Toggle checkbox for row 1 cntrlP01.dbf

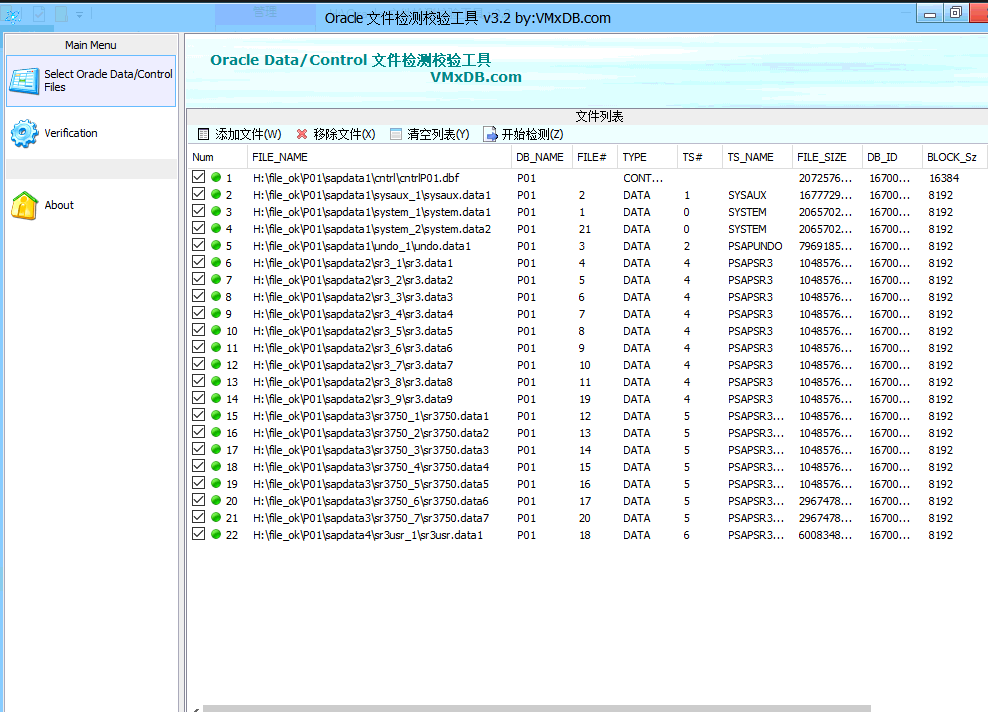pos(198,176)
